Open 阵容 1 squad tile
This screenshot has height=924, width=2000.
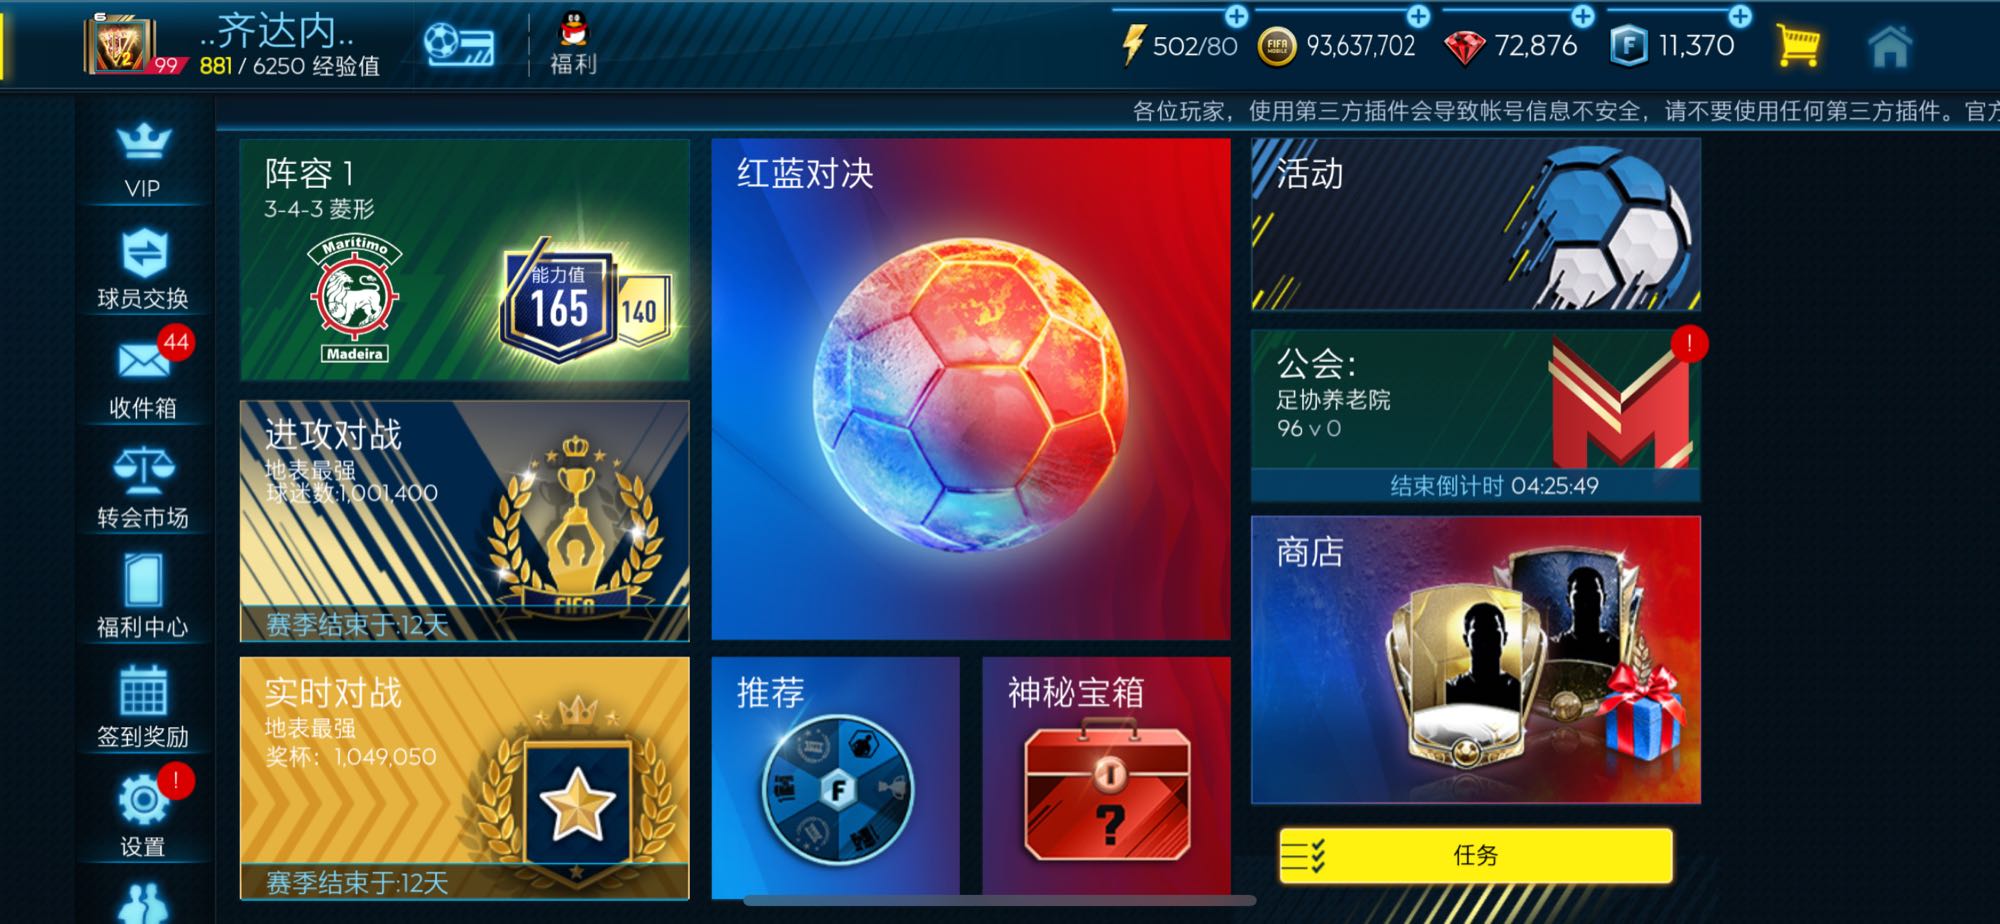point(464,260)
